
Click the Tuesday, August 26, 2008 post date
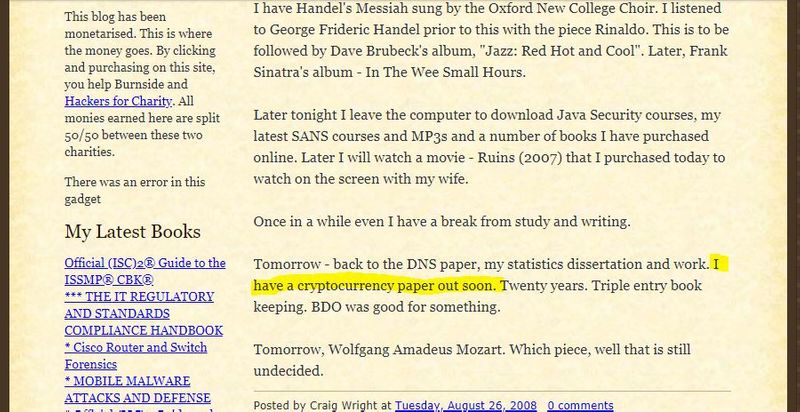pyautogui.click(x=464, y=405)
